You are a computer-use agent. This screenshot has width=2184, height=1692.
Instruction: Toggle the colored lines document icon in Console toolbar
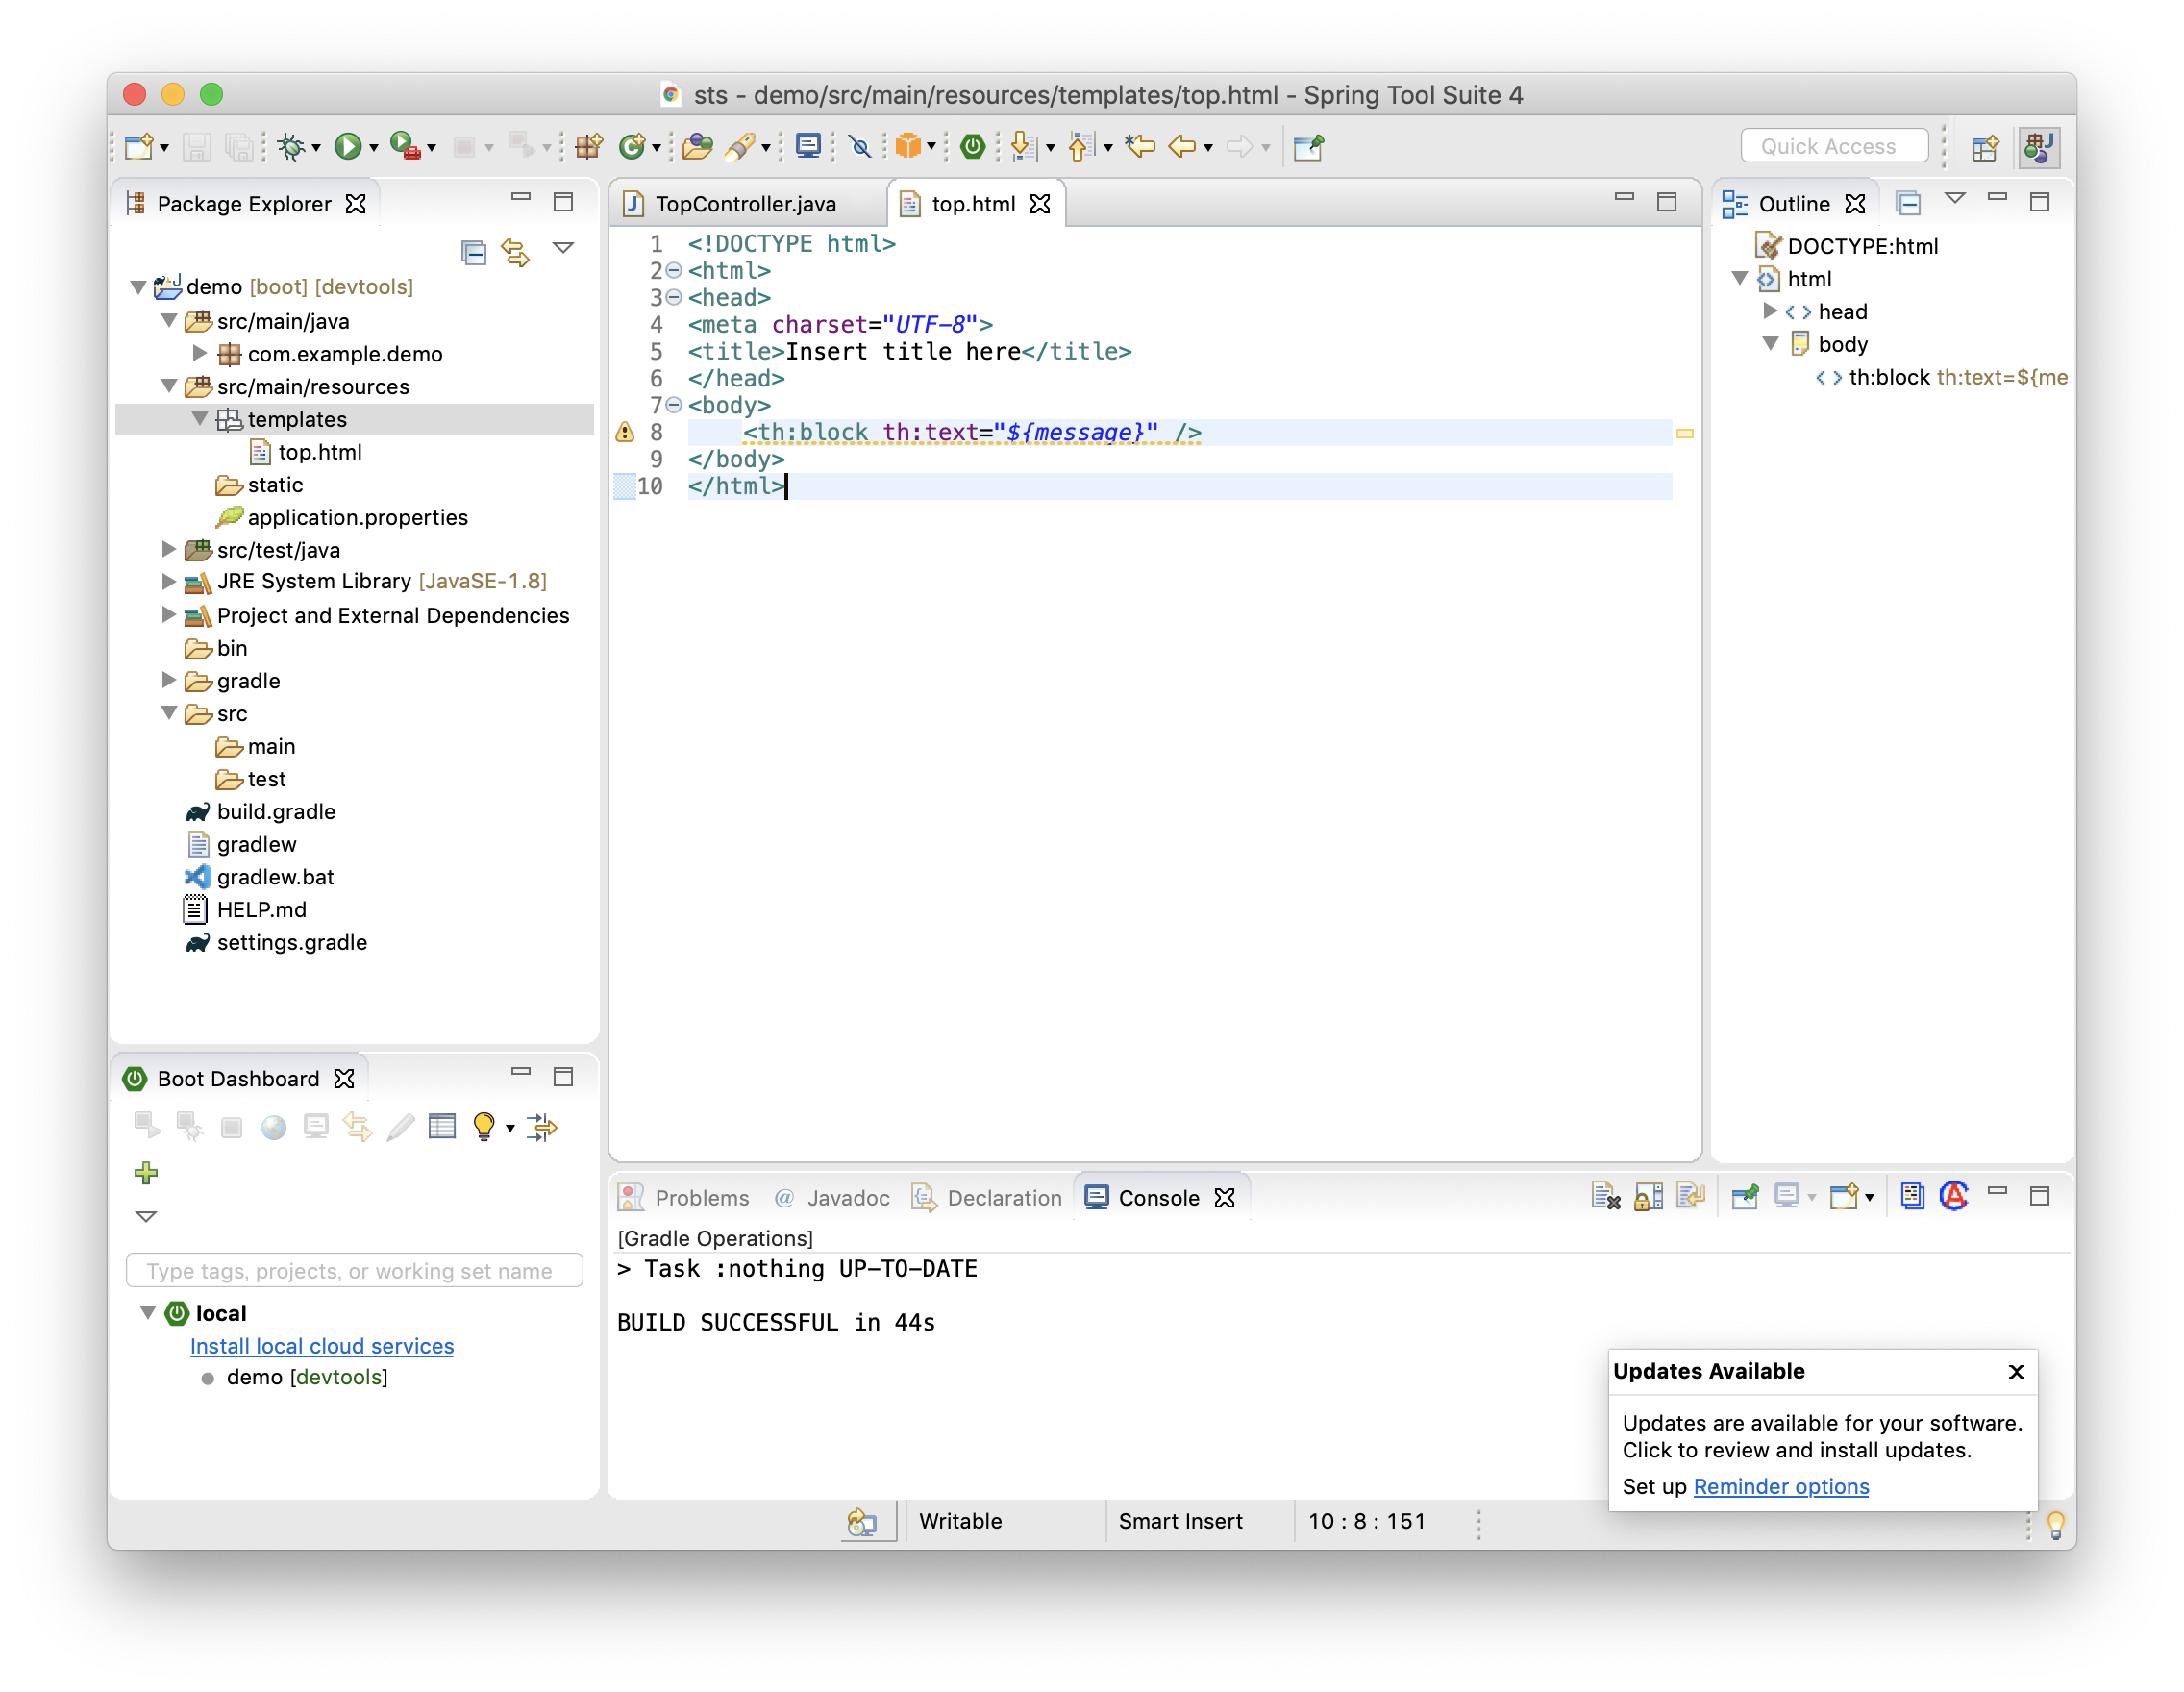[1912, 1197]
